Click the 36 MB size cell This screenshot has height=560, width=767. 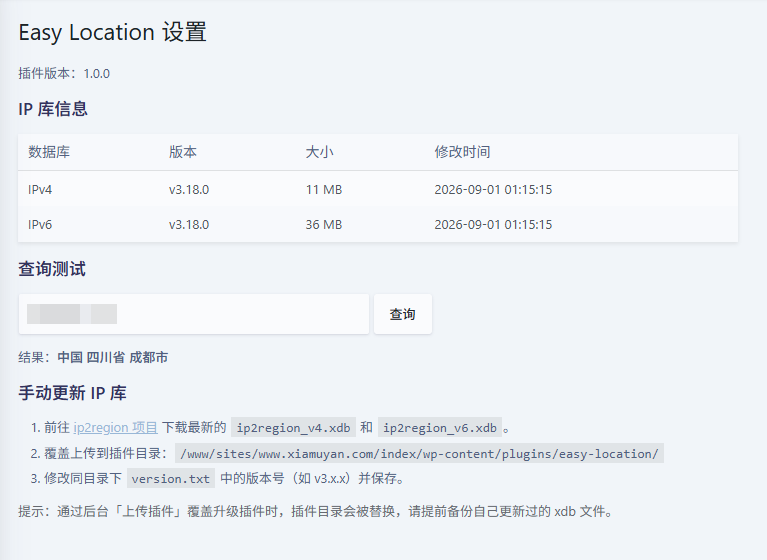pyautogui.click(x=324, y=224)
